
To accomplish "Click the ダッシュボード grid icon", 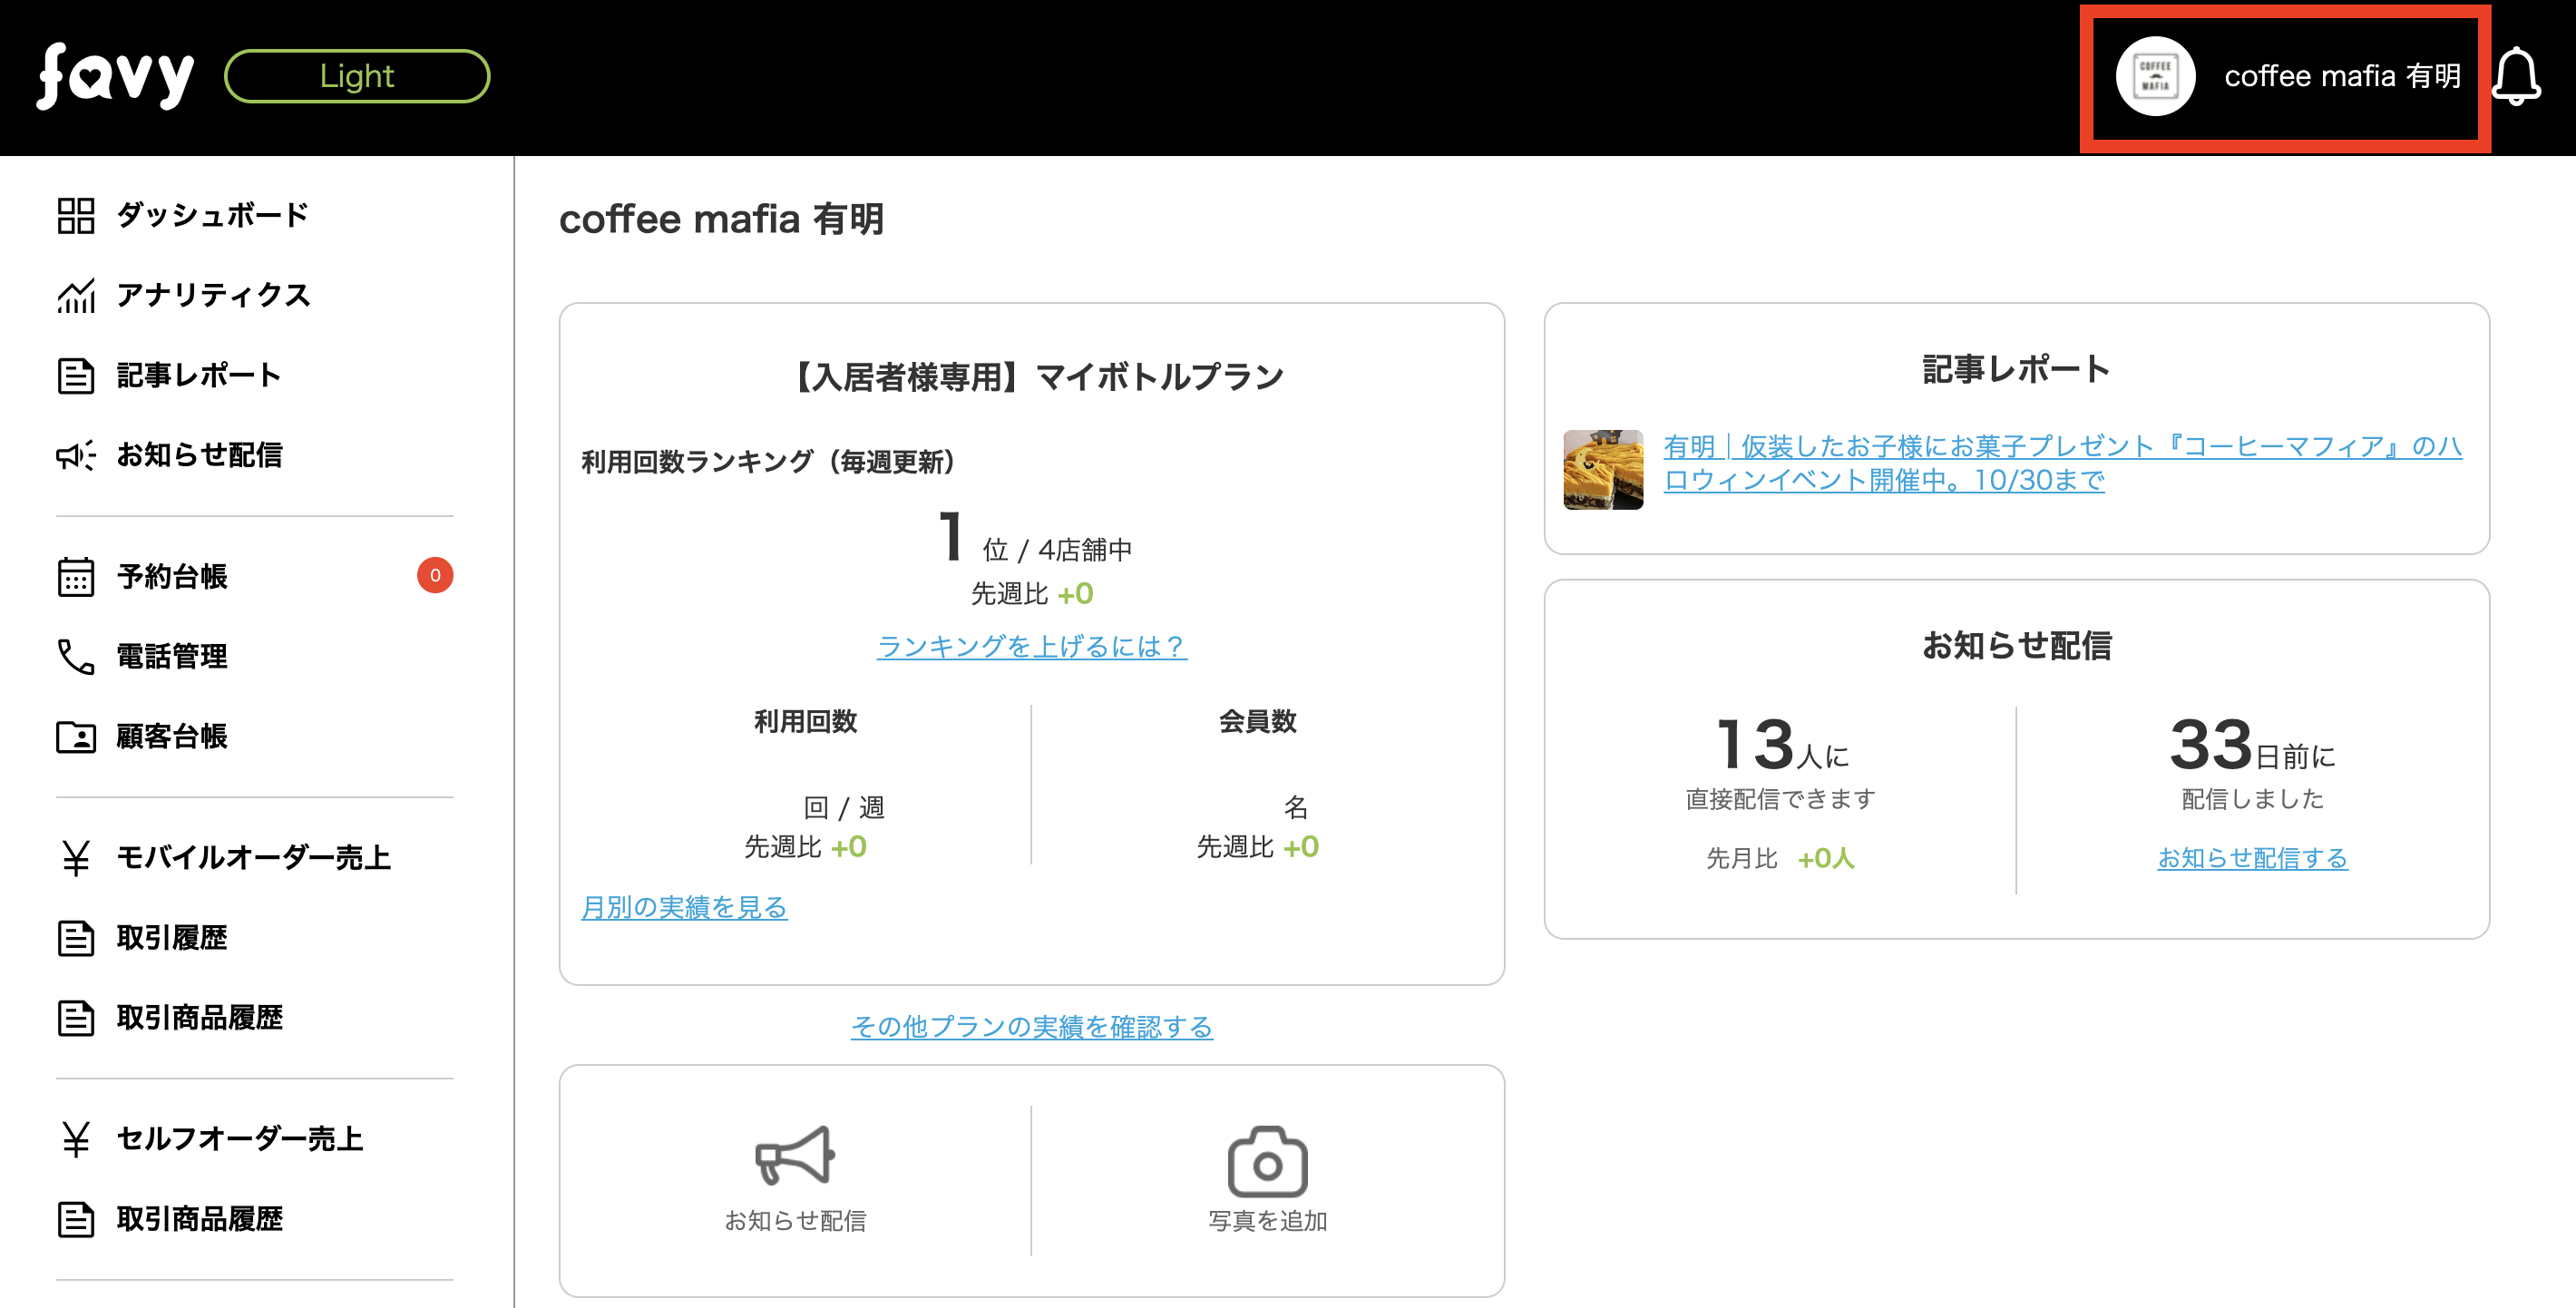I will point(76,215).
